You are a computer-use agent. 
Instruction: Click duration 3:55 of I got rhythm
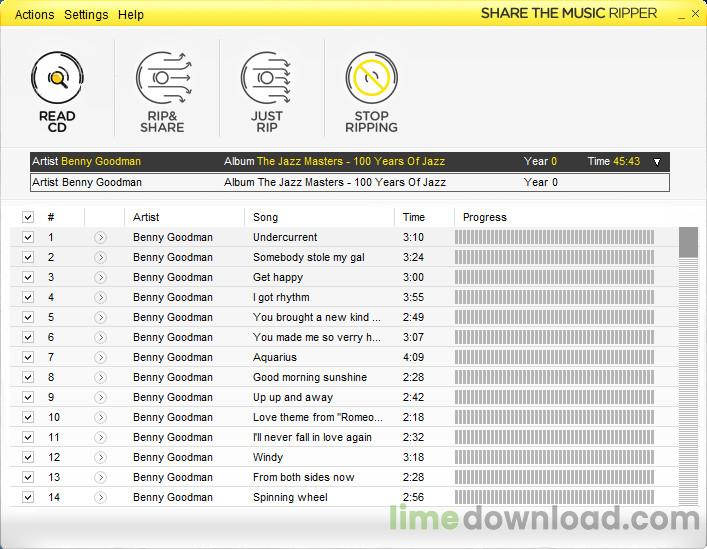click(x=413, y=297)
